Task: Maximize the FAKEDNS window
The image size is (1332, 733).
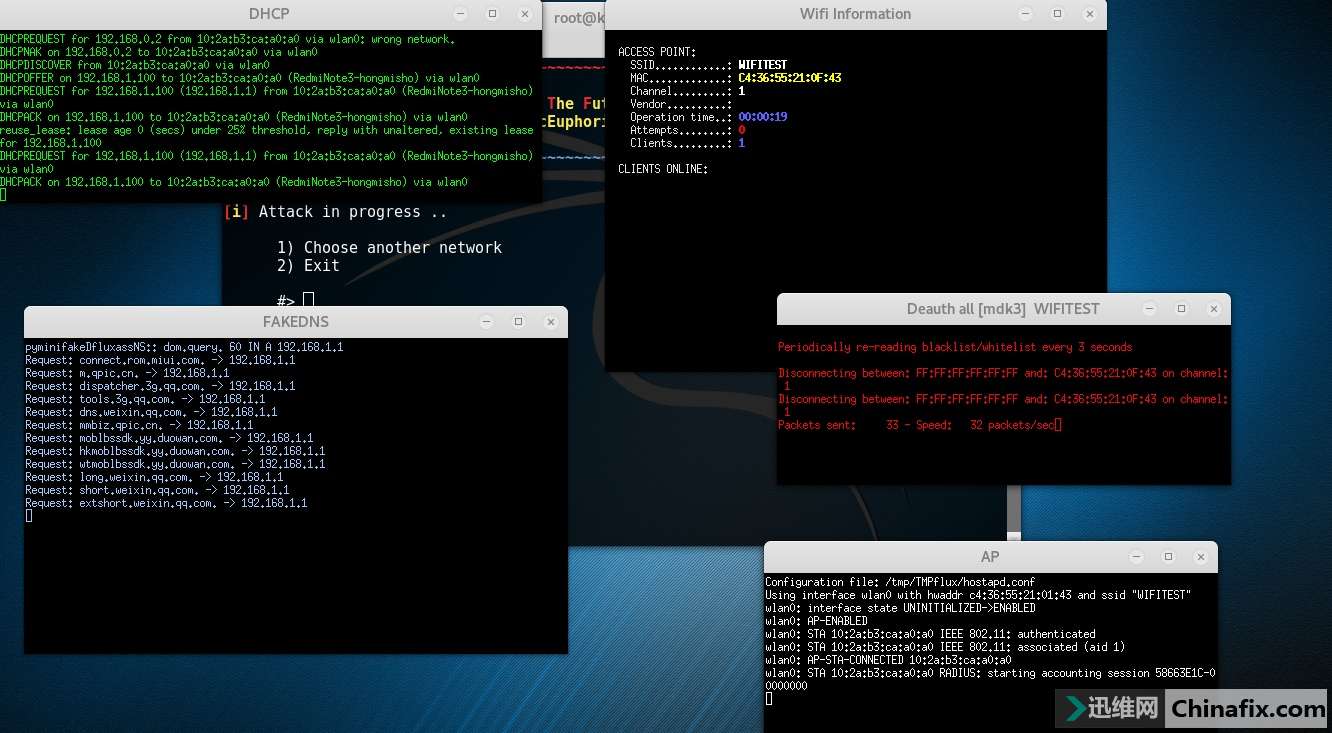Action: pos(518,322)
